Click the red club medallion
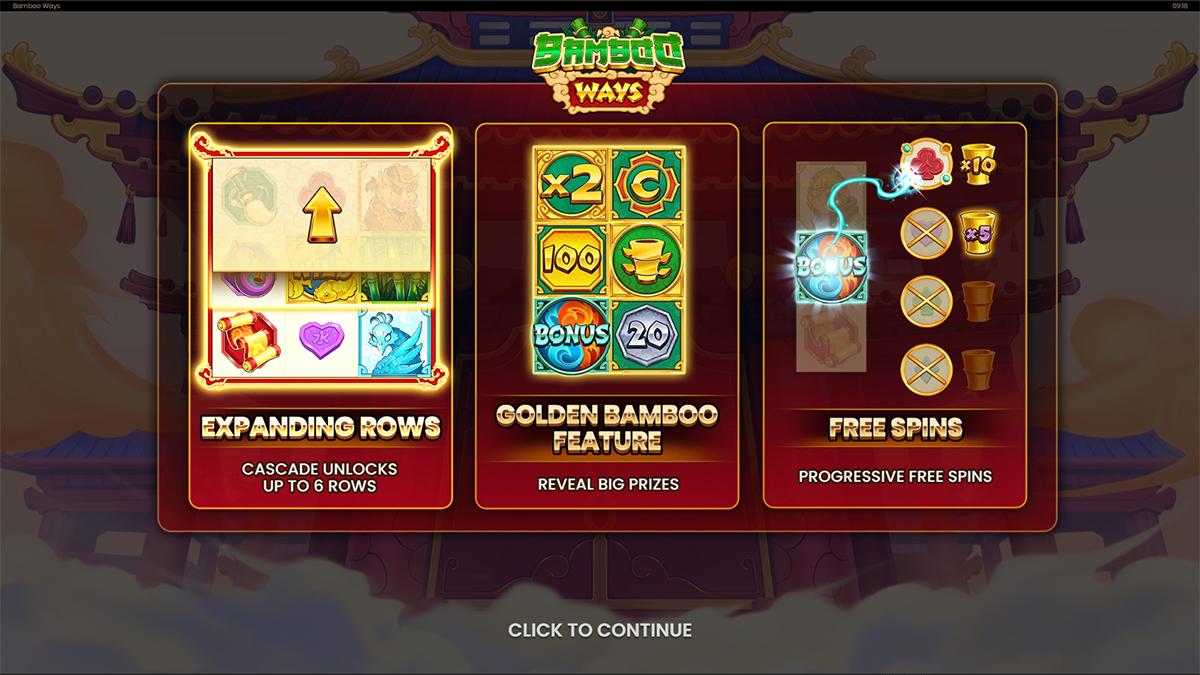 pos(927,164)
